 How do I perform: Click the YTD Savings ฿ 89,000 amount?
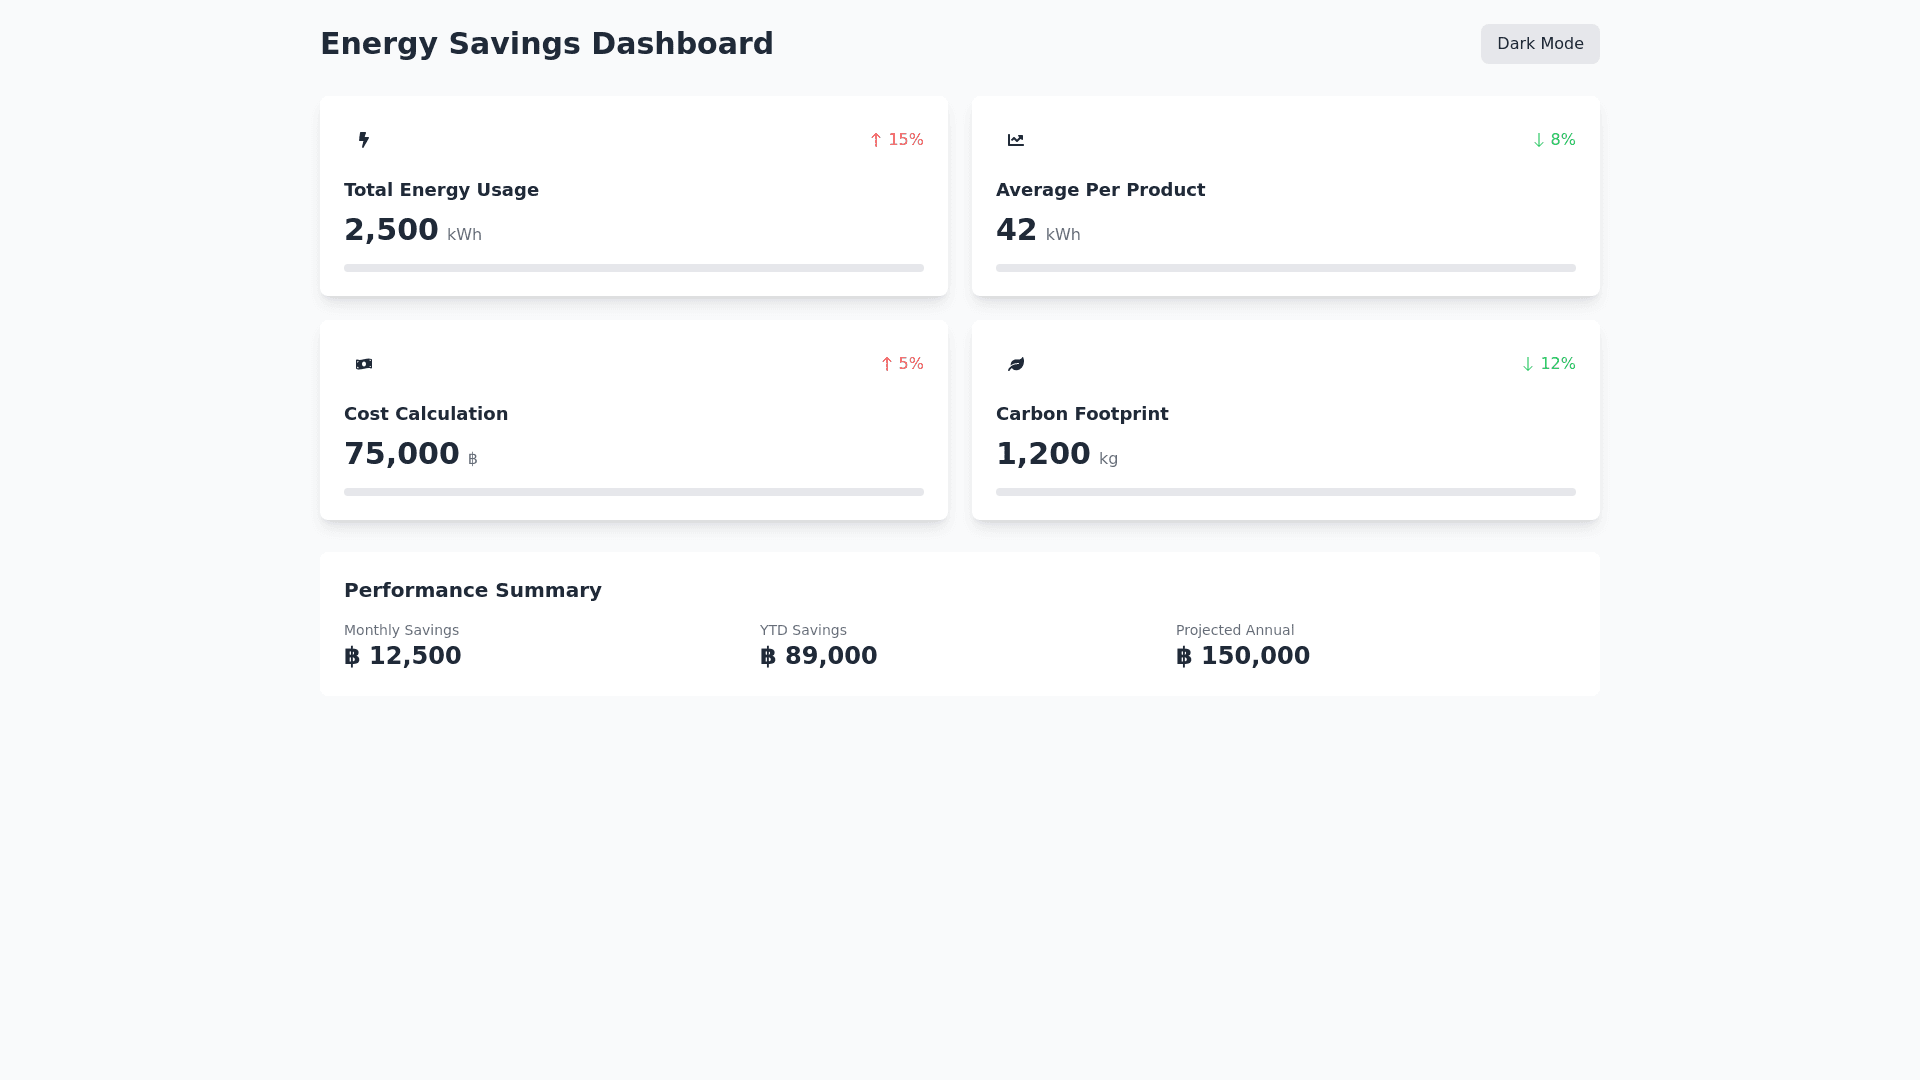[x=819, y=656]
